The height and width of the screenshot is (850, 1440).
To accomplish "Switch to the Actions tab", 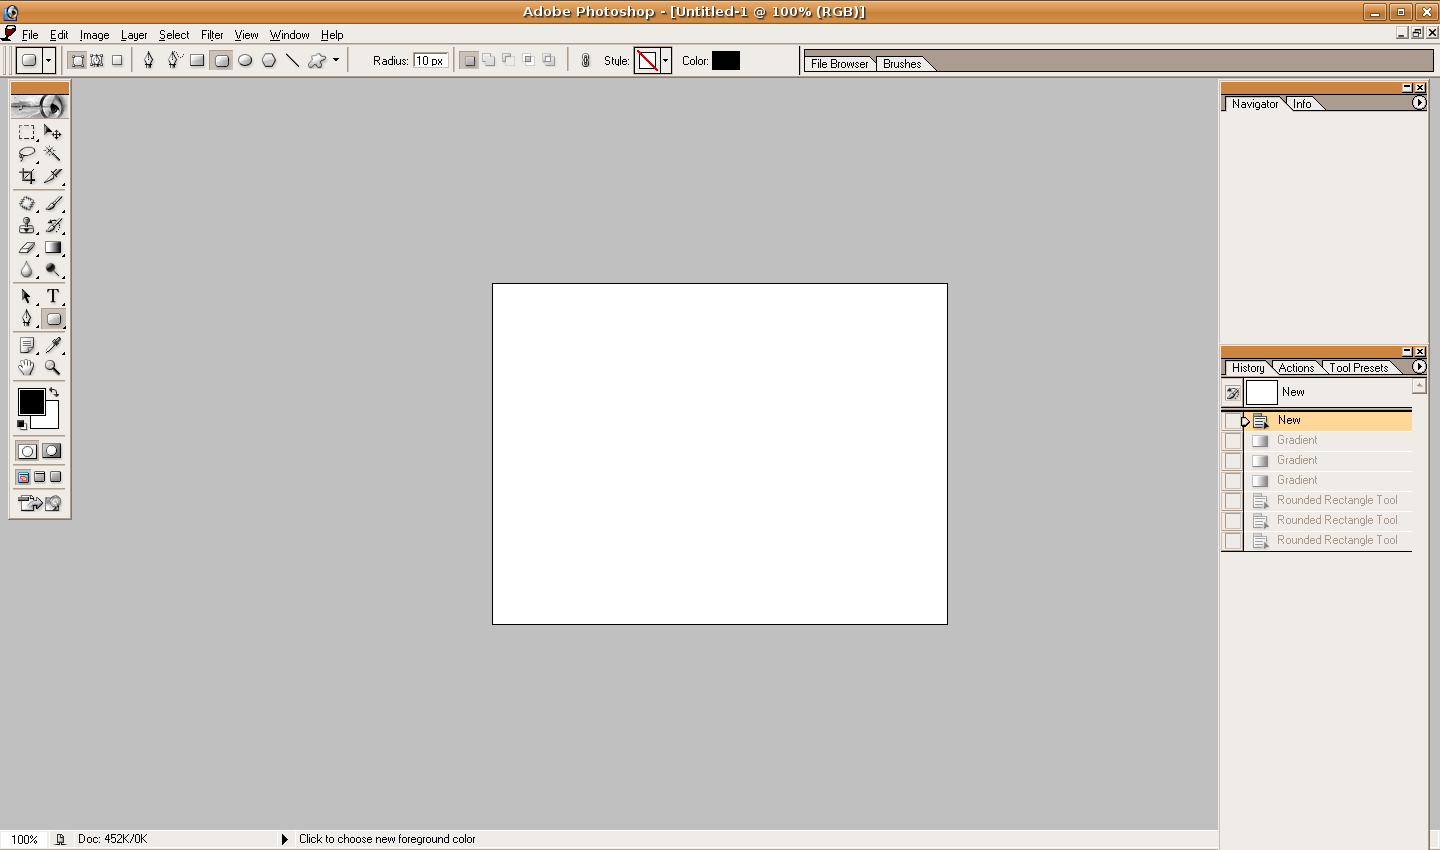I will 1296,368.
